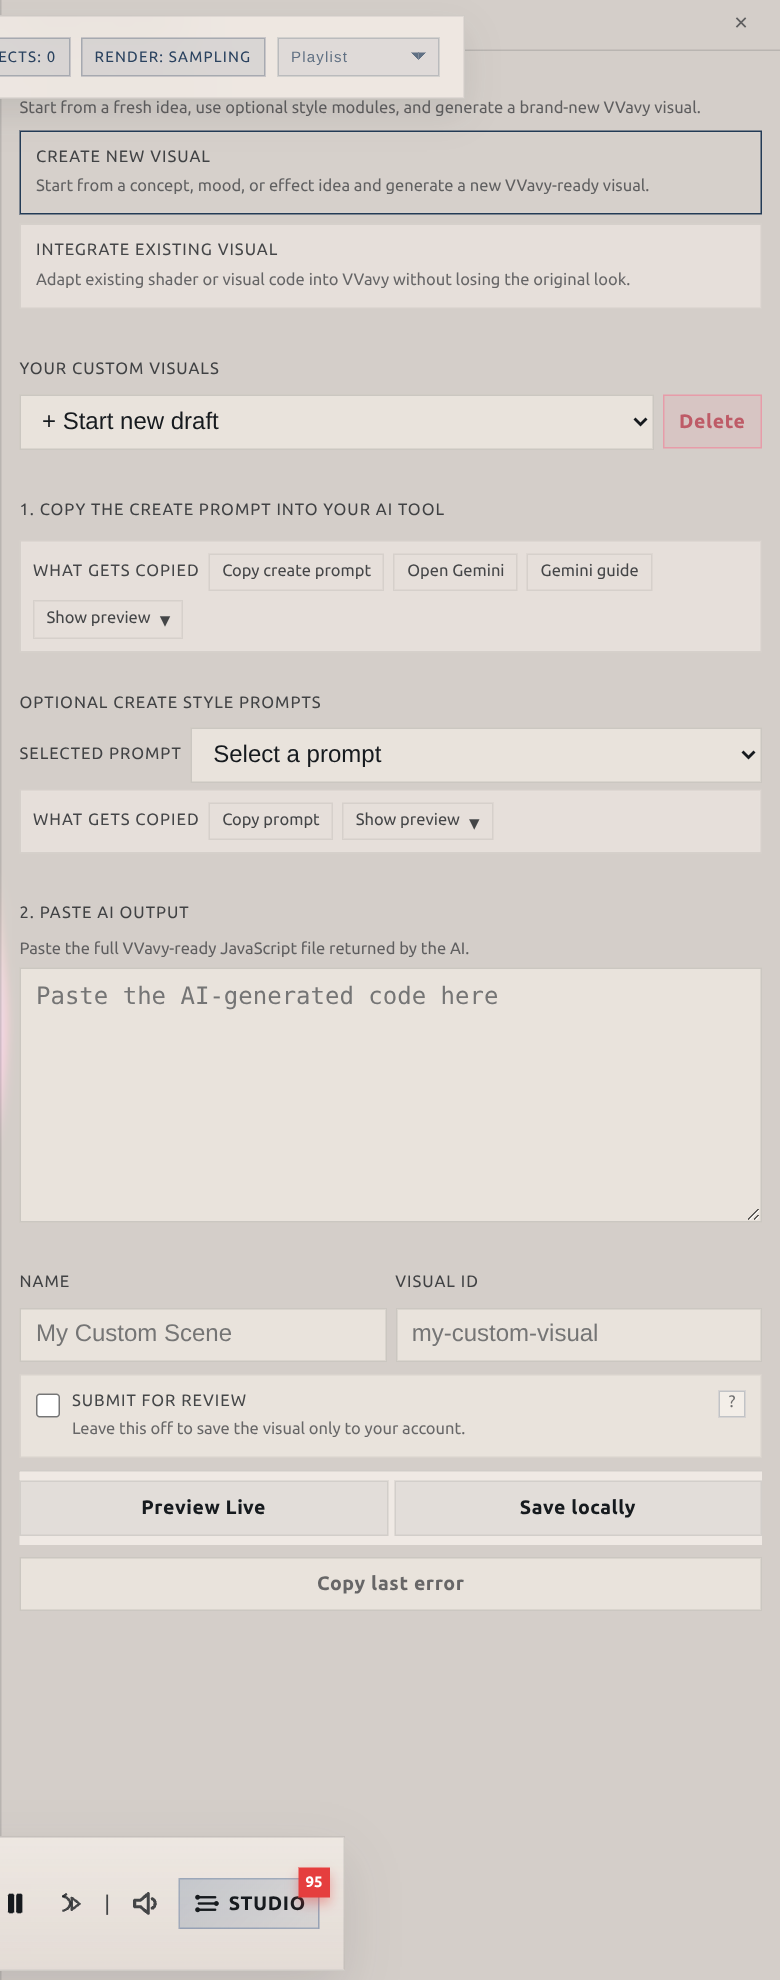The image size is (780, 1980).
Task: Click the Copy create prompt button
Action: (296, 571)
